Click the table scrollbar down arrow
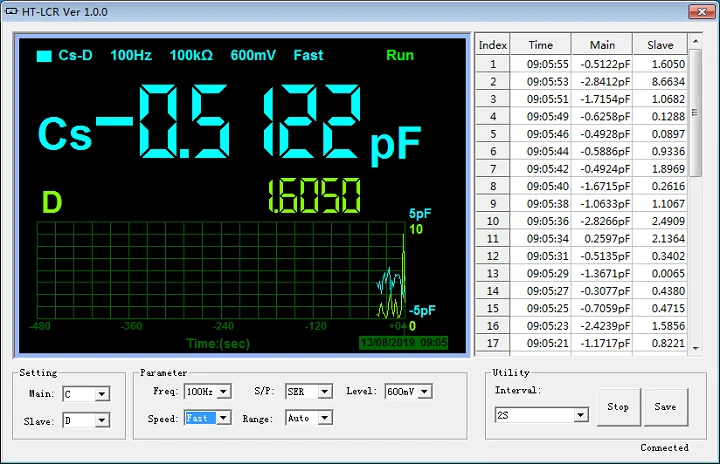720x464 pixels. click(x=696, y=347)
